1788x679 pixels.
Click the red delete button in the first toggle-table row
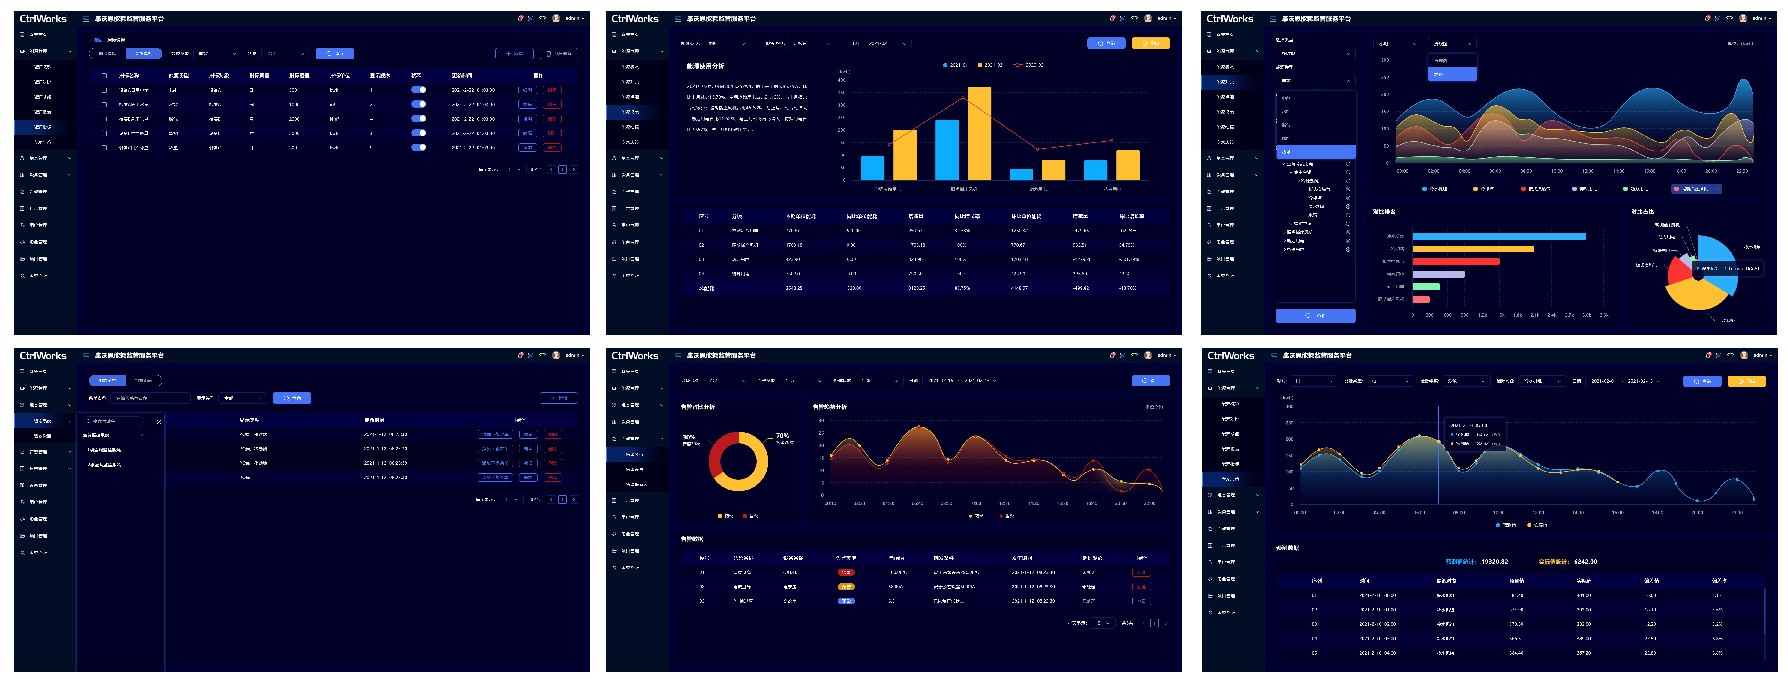click(x=552, y=90)
